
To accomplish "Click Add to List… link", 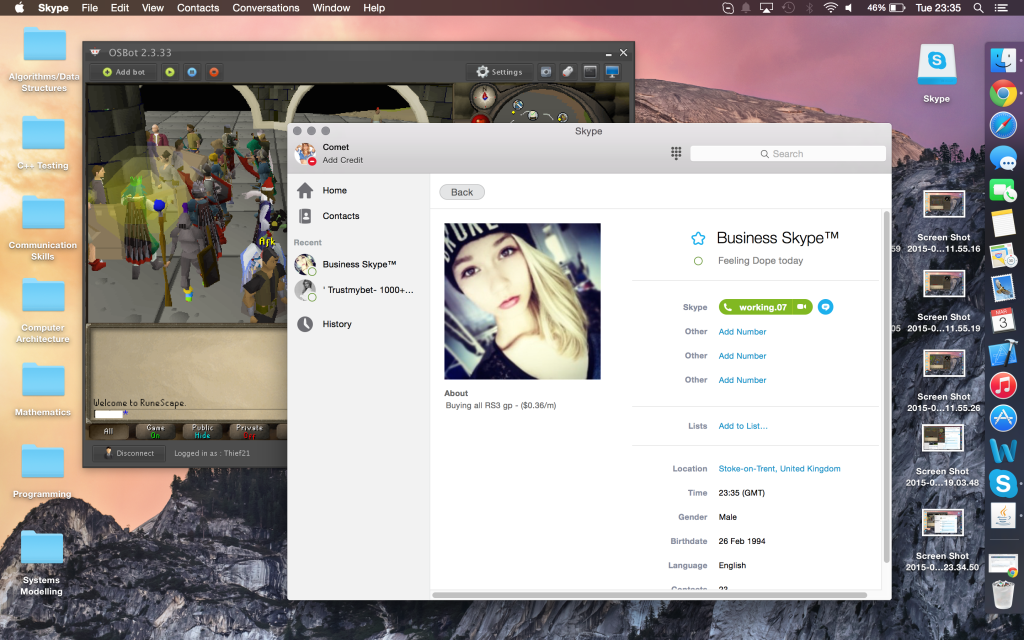I will (x=743, y=426).
